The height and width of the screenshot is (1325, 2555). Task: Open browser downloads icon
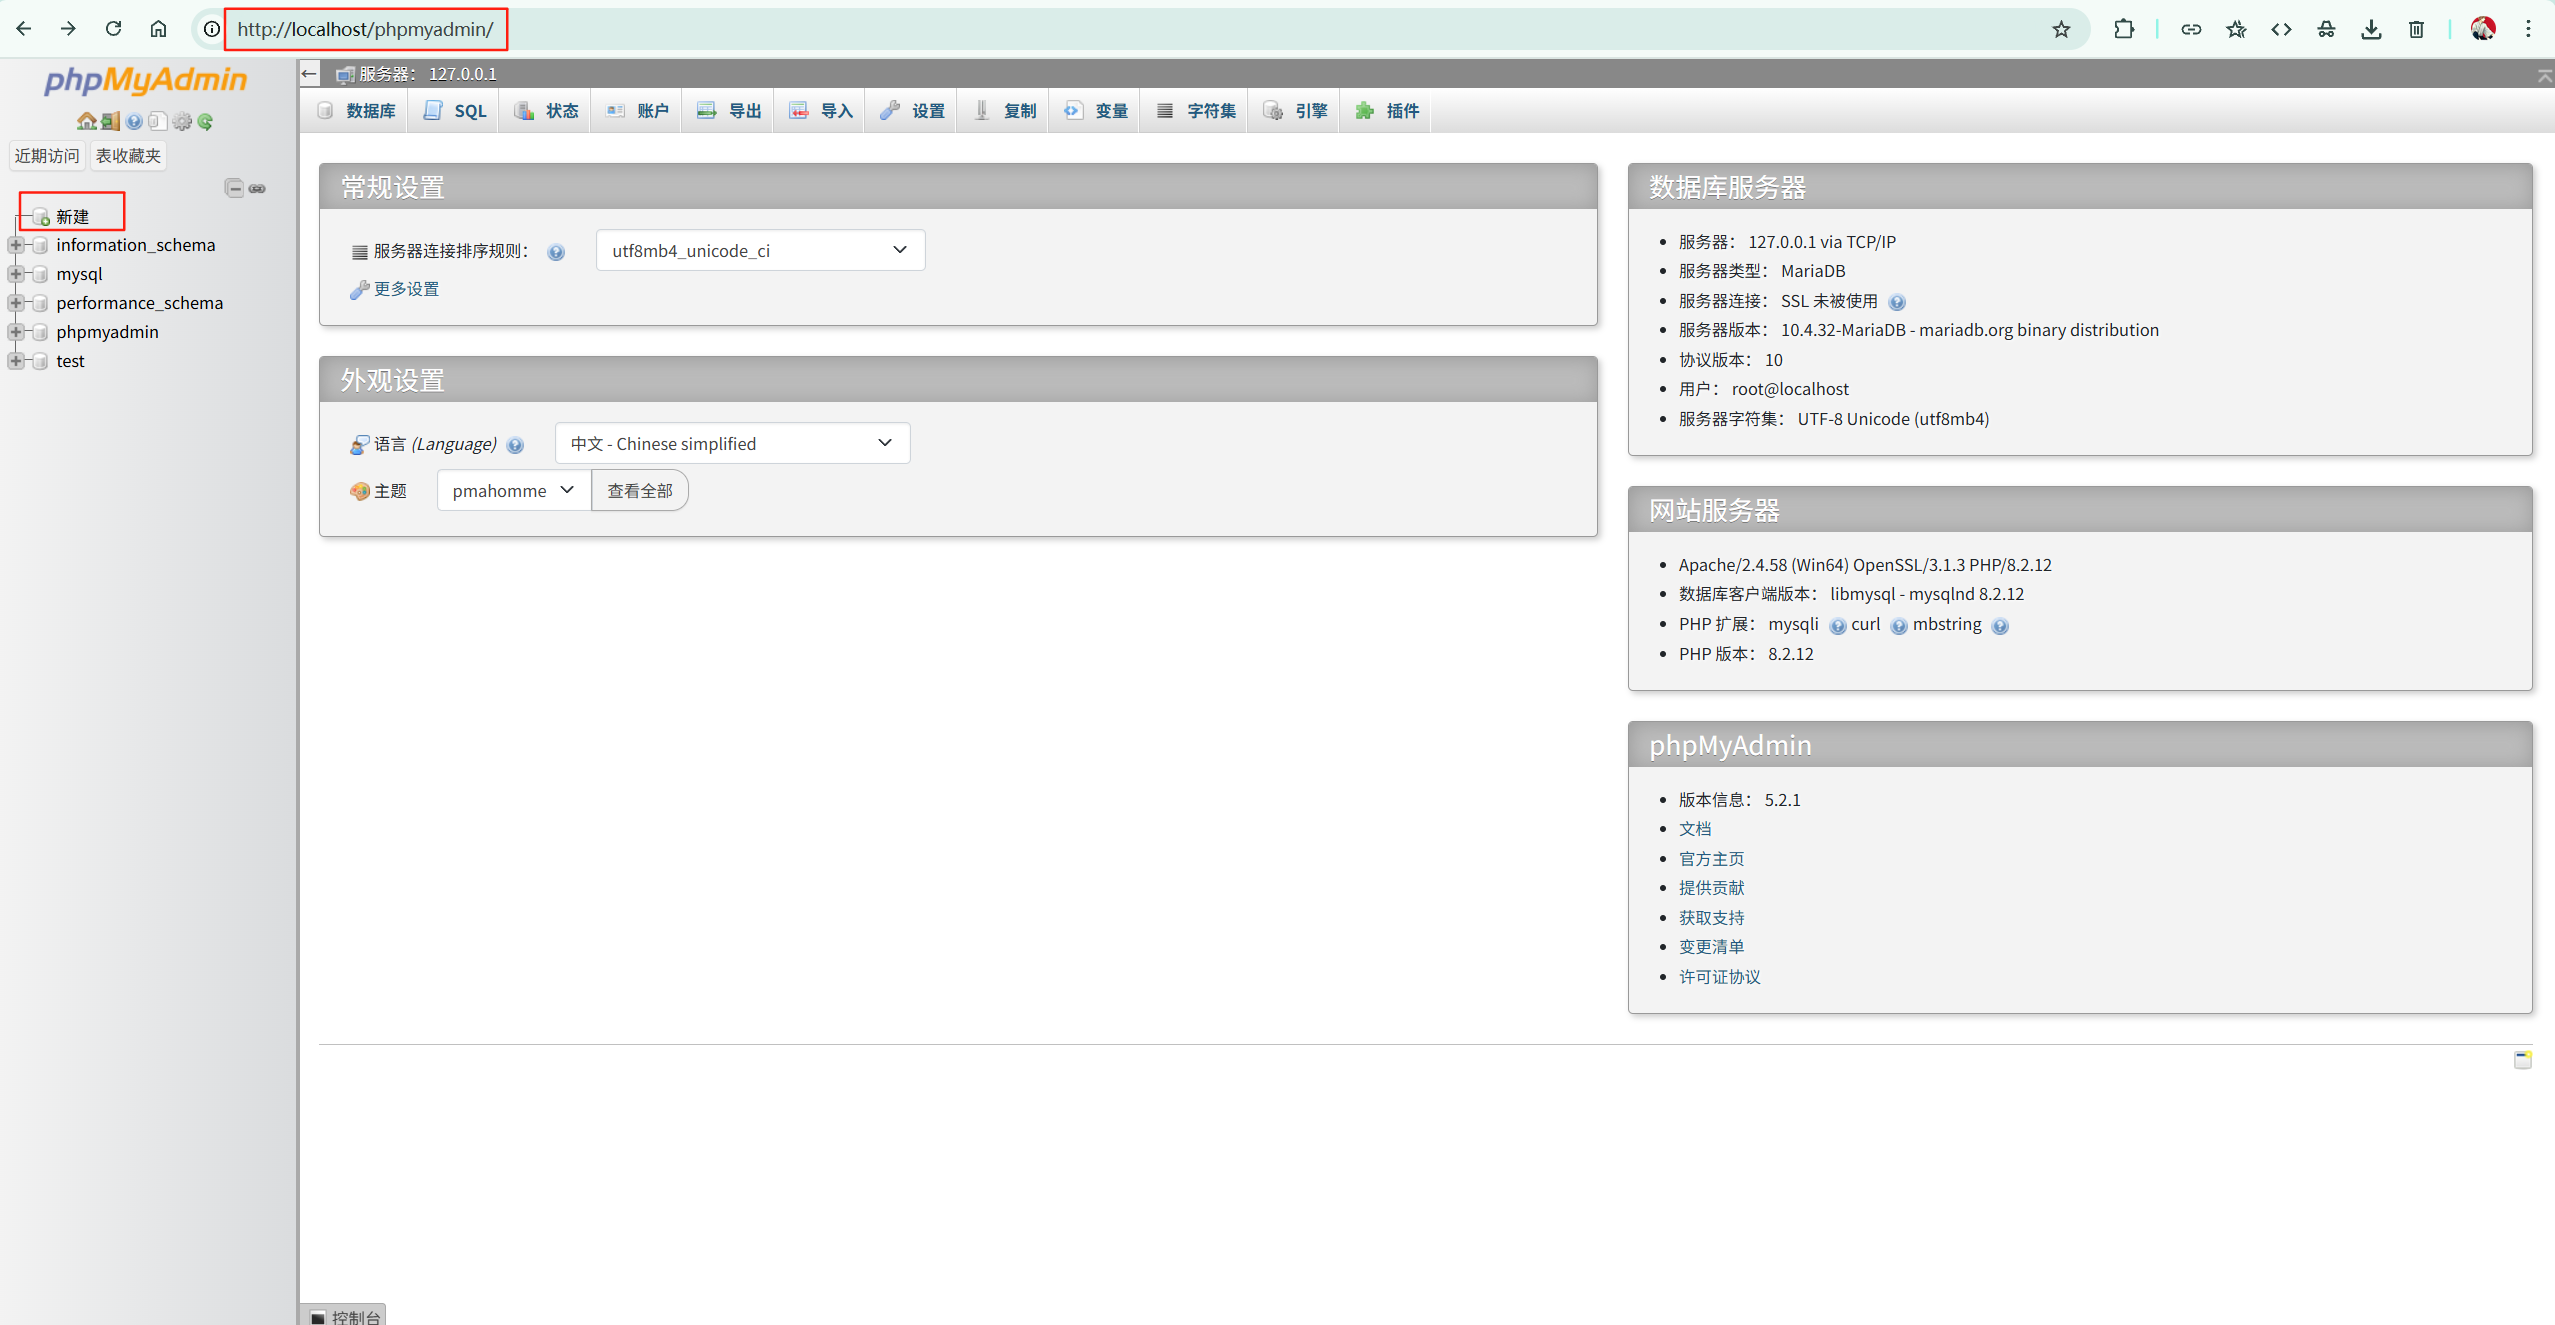[2371, 29]
